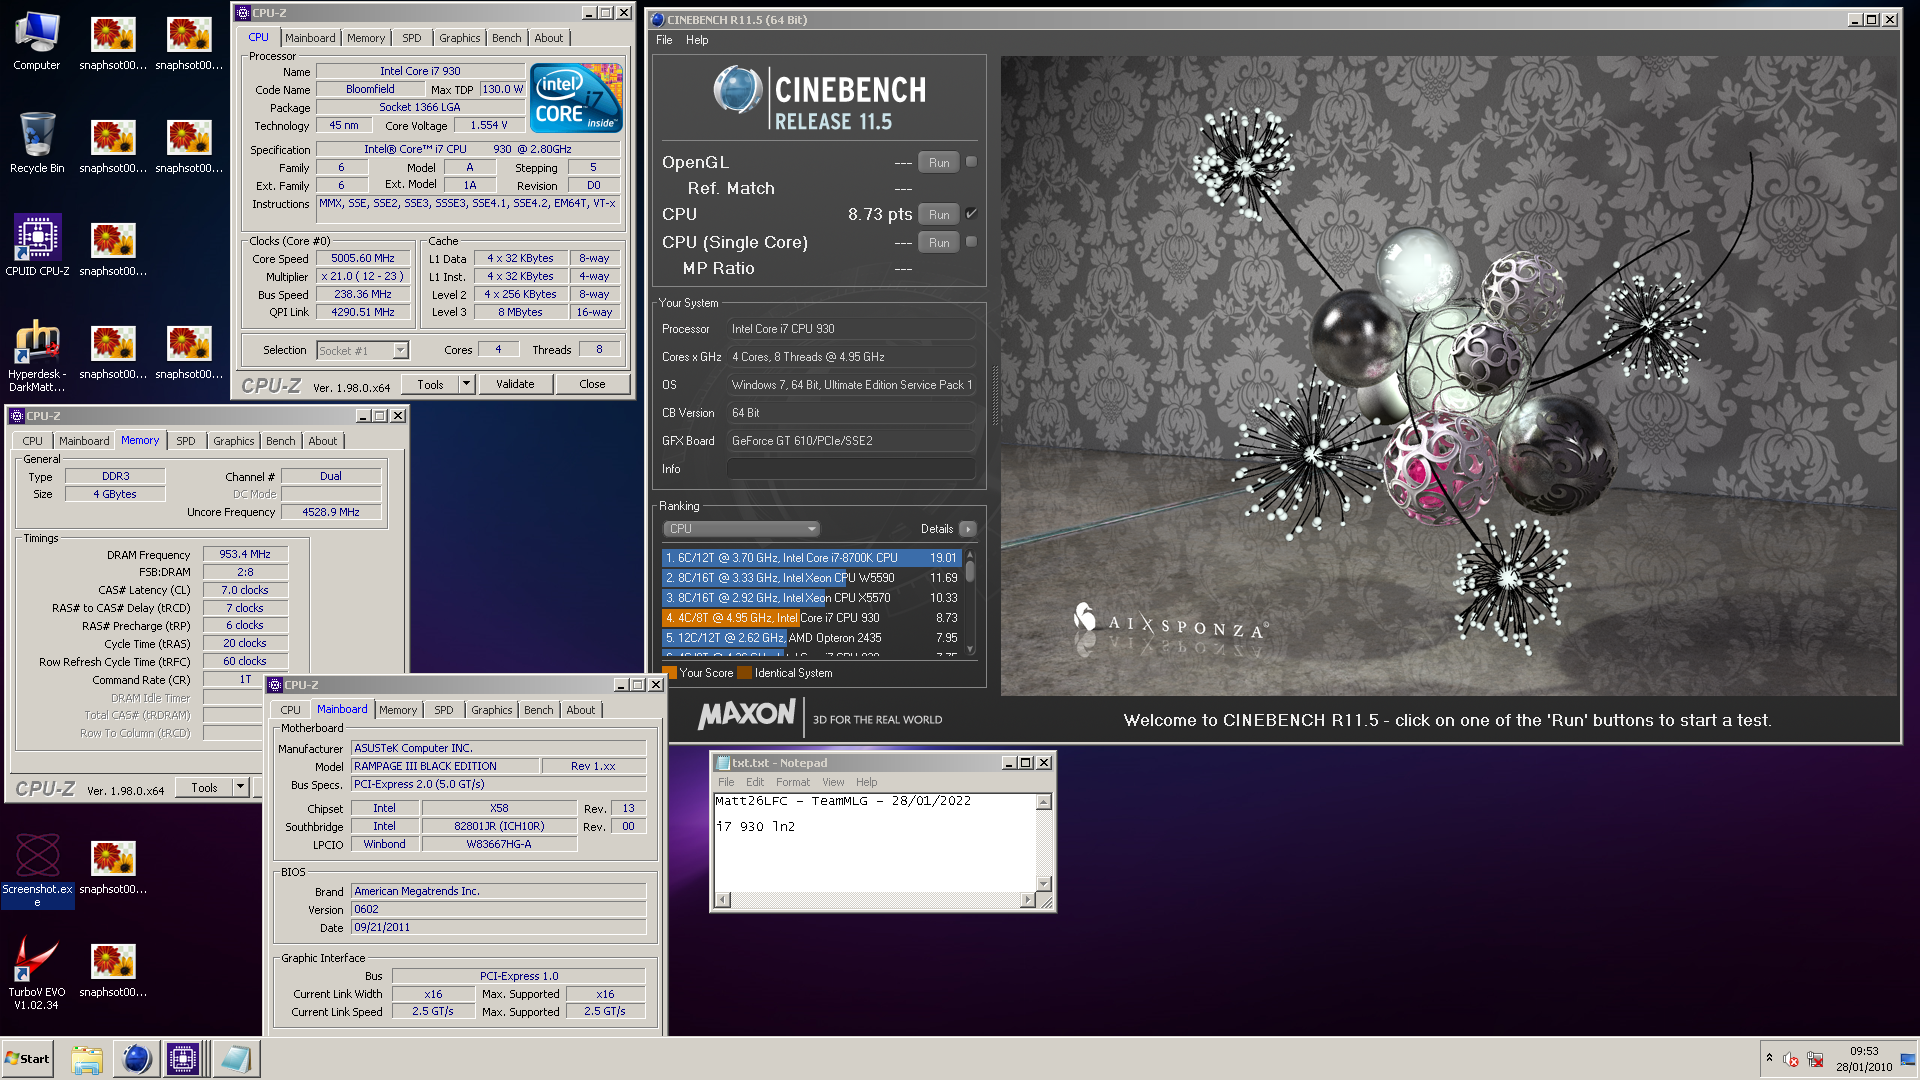This screenshot has width=1920, height=1080.
Task: Open the Computer desktop icon
Action: 37,42
